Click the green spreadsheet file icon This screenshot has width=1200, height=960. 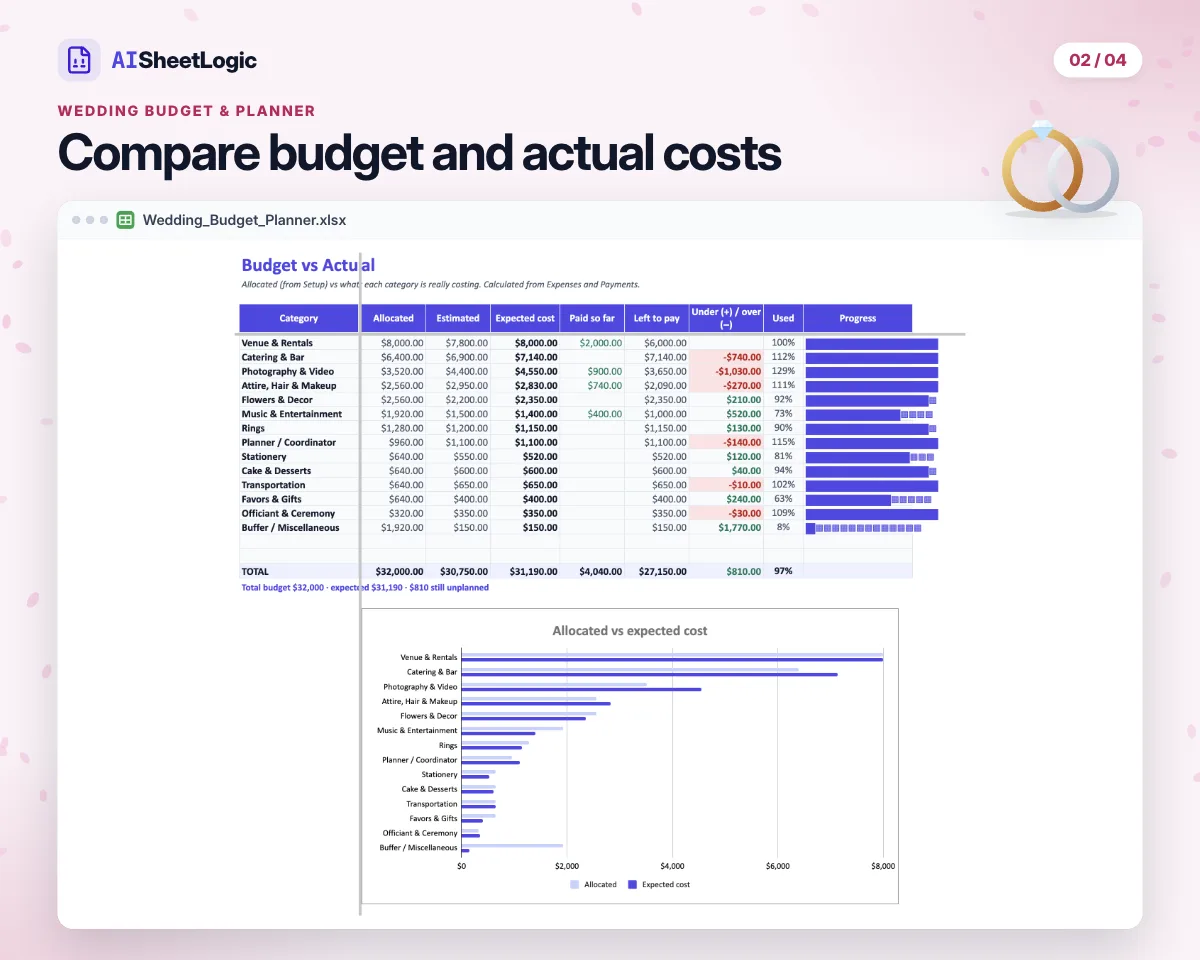coord(125,220)
